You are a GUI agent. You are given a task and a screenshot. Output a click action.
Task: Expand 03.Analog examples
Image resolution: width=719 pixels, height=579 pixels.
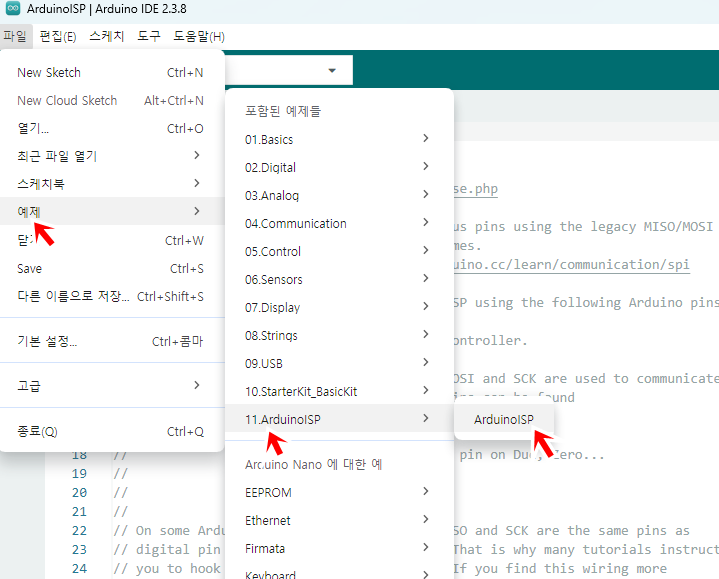[339, 195]
